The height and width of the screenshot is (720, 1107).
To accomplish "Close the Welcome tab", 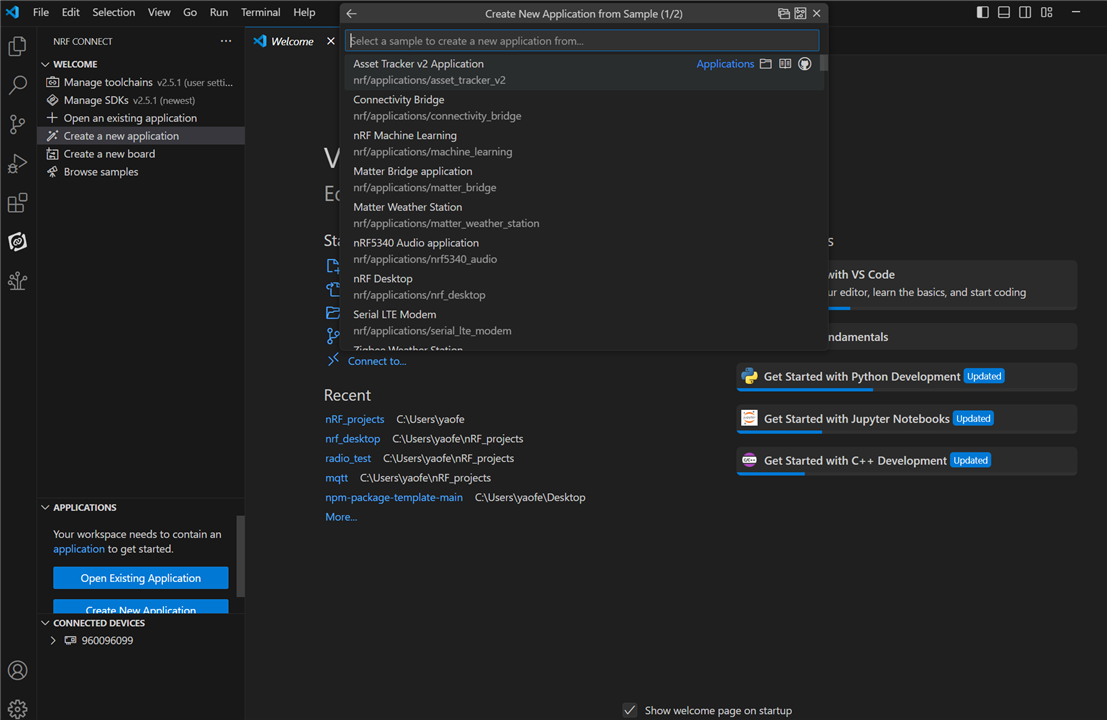I will tap(330, 41).
